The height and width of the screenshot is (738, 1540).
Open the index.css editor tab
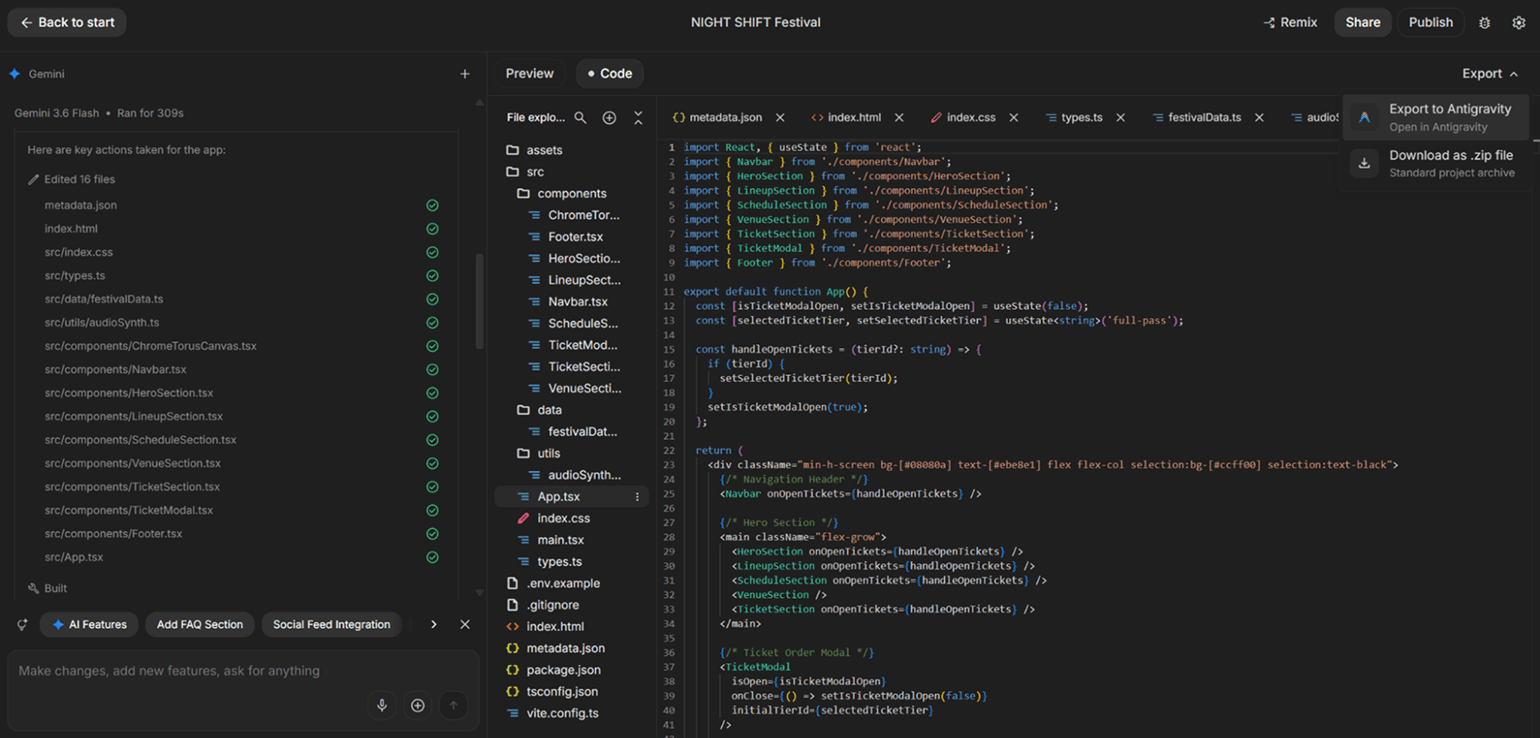click(963, 117)
